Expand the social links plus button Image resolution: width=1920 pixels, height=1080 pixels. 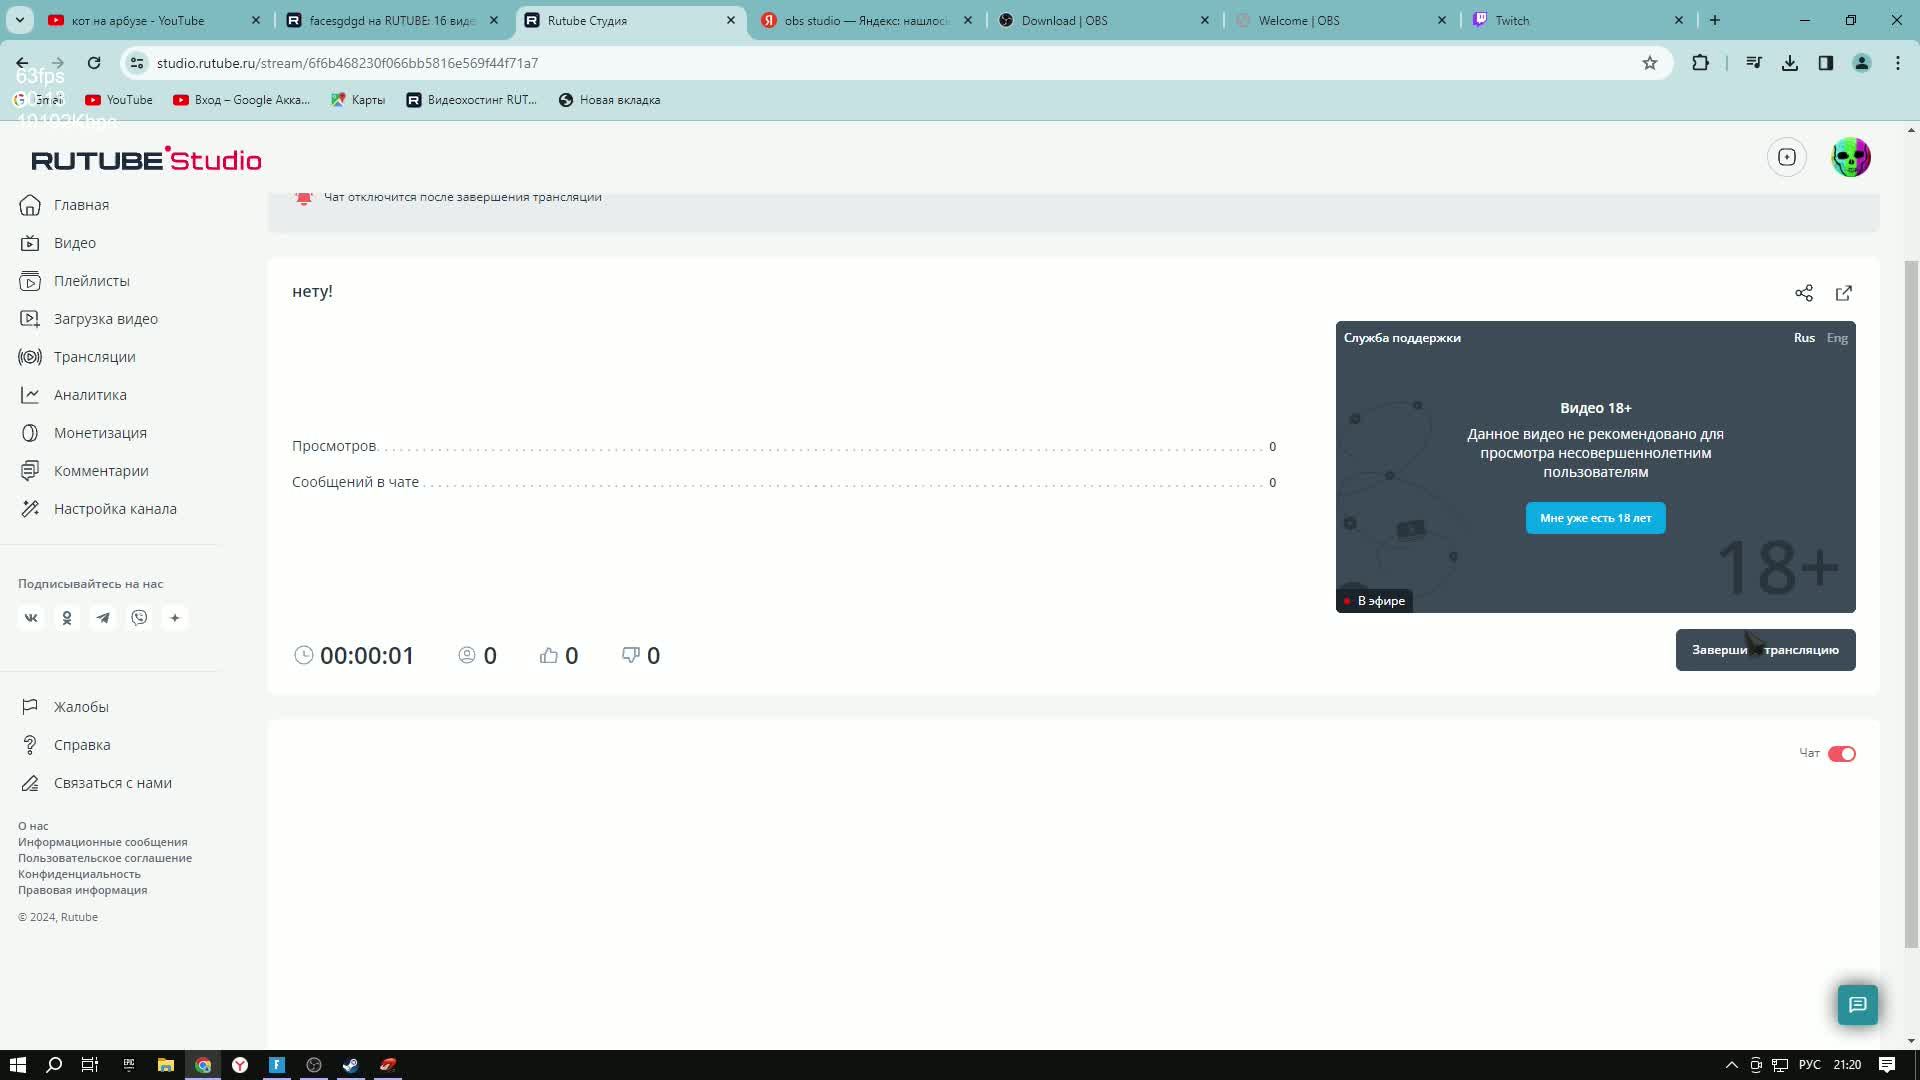tap(175, 618)
